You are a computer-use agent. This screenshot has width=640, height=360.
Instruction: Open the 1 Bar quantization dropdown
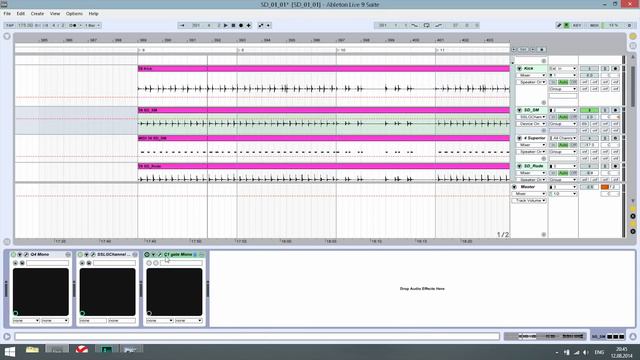tap(92, 25)
